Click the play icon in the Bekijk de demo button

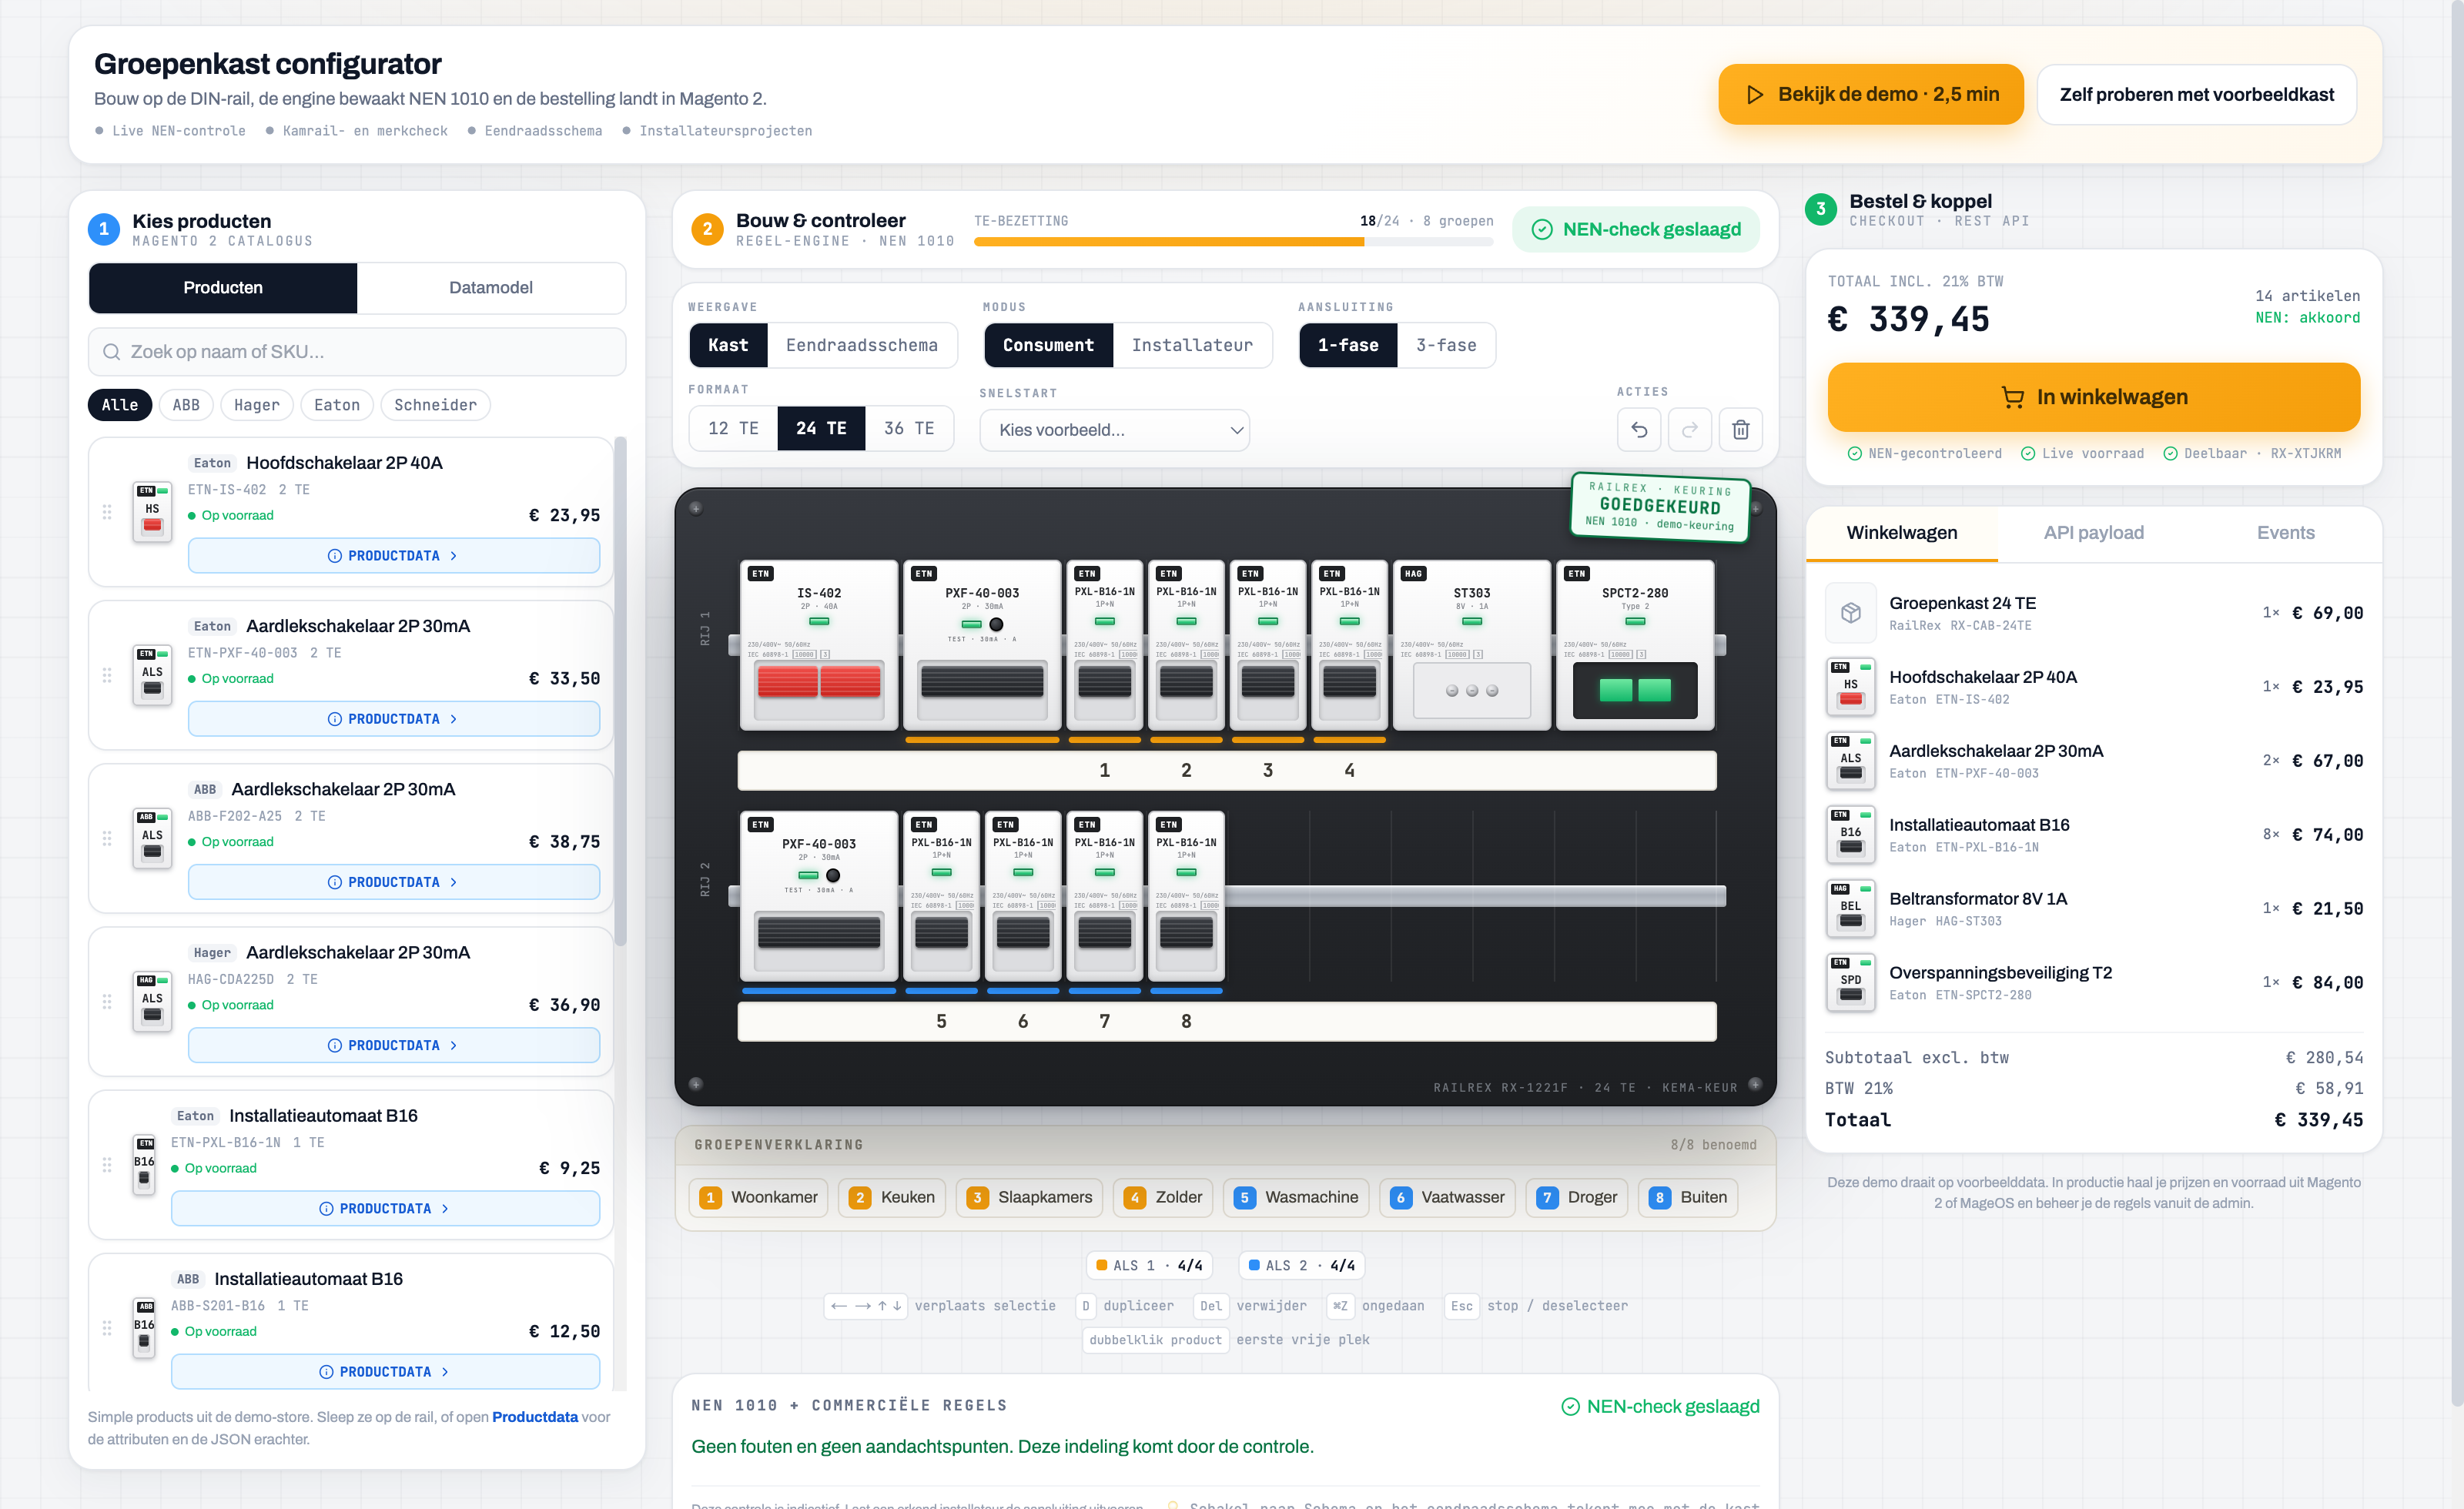[1754, 95]
